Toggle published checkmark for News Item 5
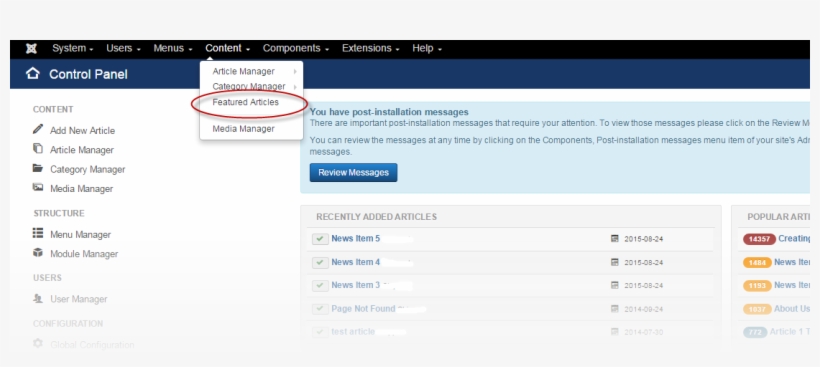 point(320,239)
